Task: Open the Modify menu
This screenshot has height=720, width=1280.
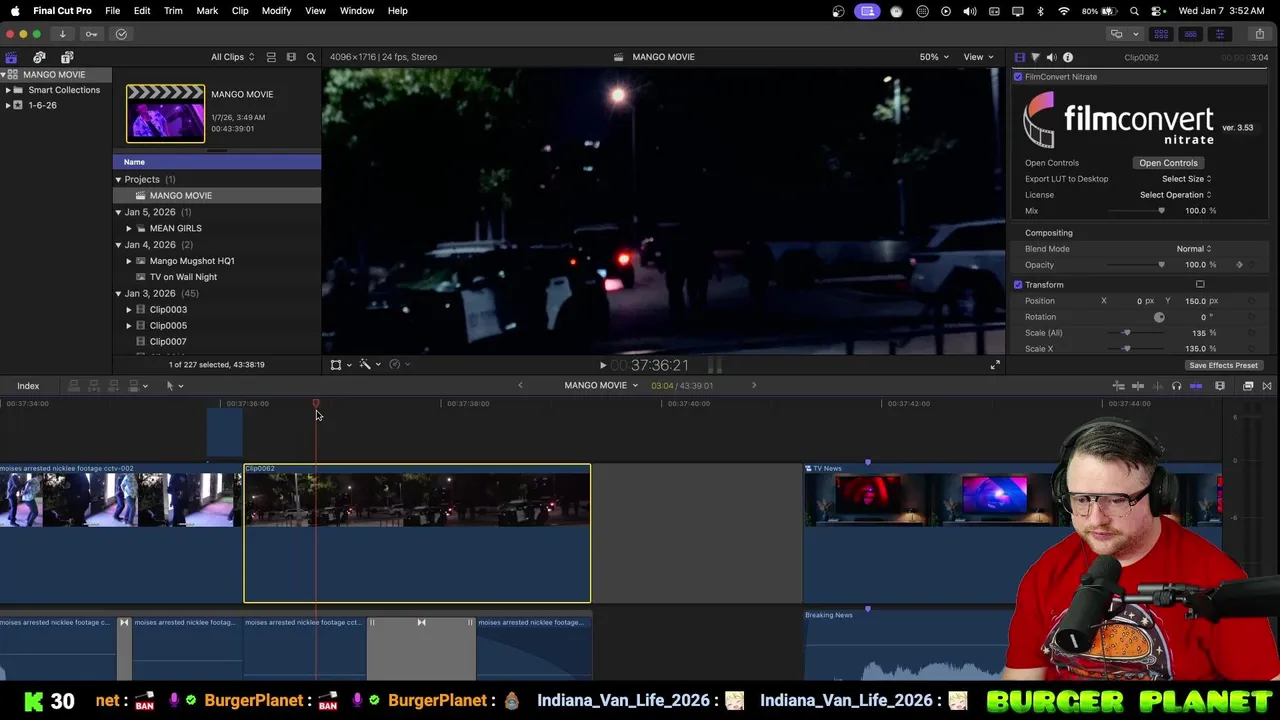Action: 276,11
